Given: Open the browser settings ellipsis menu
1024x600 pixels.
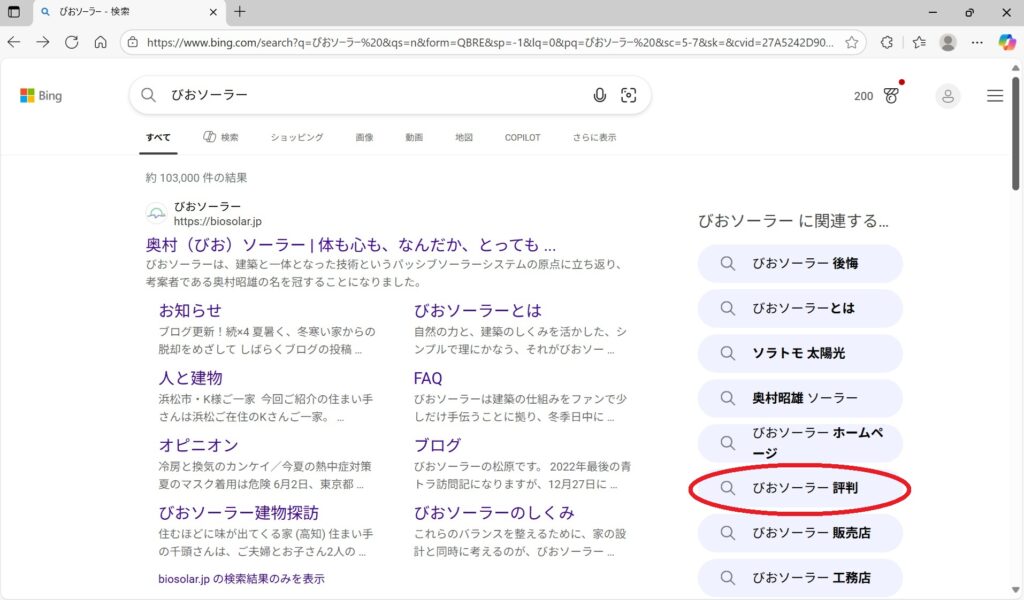Looking at the screenshot, I should (x=977, y=42).
